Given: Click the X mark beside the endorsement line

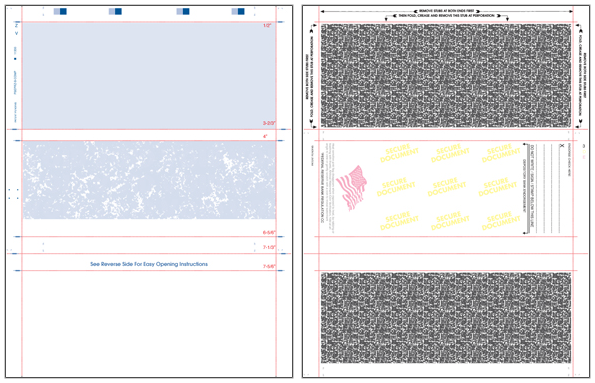Looking at the screenshot, I should [562, 145].
